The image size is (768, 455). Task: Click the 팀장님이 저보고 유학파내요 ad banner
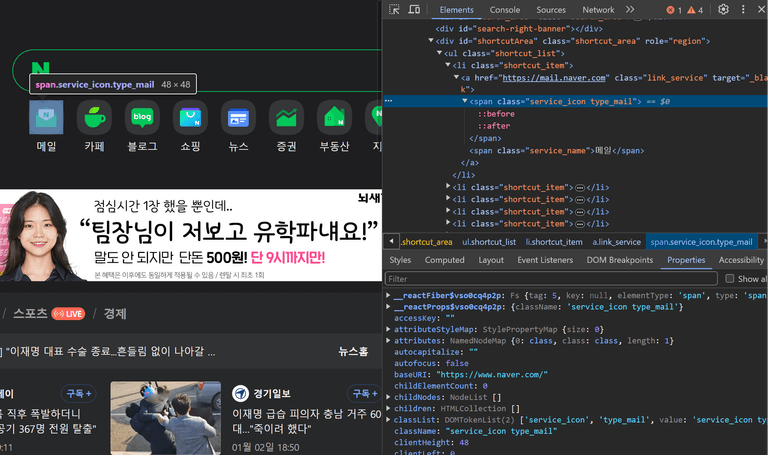[x=191, y=236]
